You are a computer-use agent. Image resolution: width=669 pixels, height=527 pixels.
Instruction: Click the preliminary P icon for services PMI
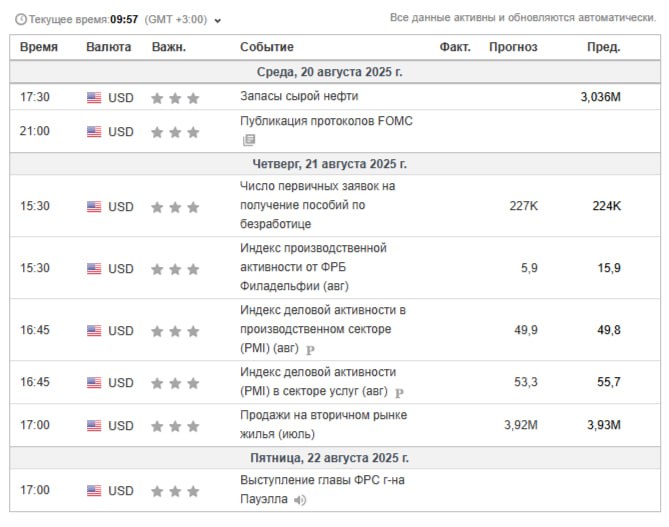coord(399,393)
